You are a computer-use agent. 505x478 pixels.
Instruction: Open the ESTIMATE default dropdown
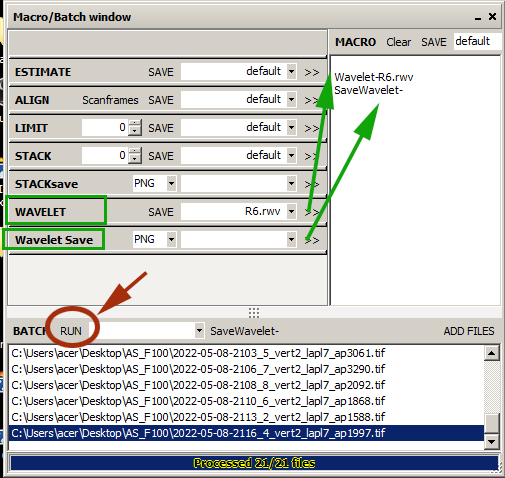click(x=291, y=71)
